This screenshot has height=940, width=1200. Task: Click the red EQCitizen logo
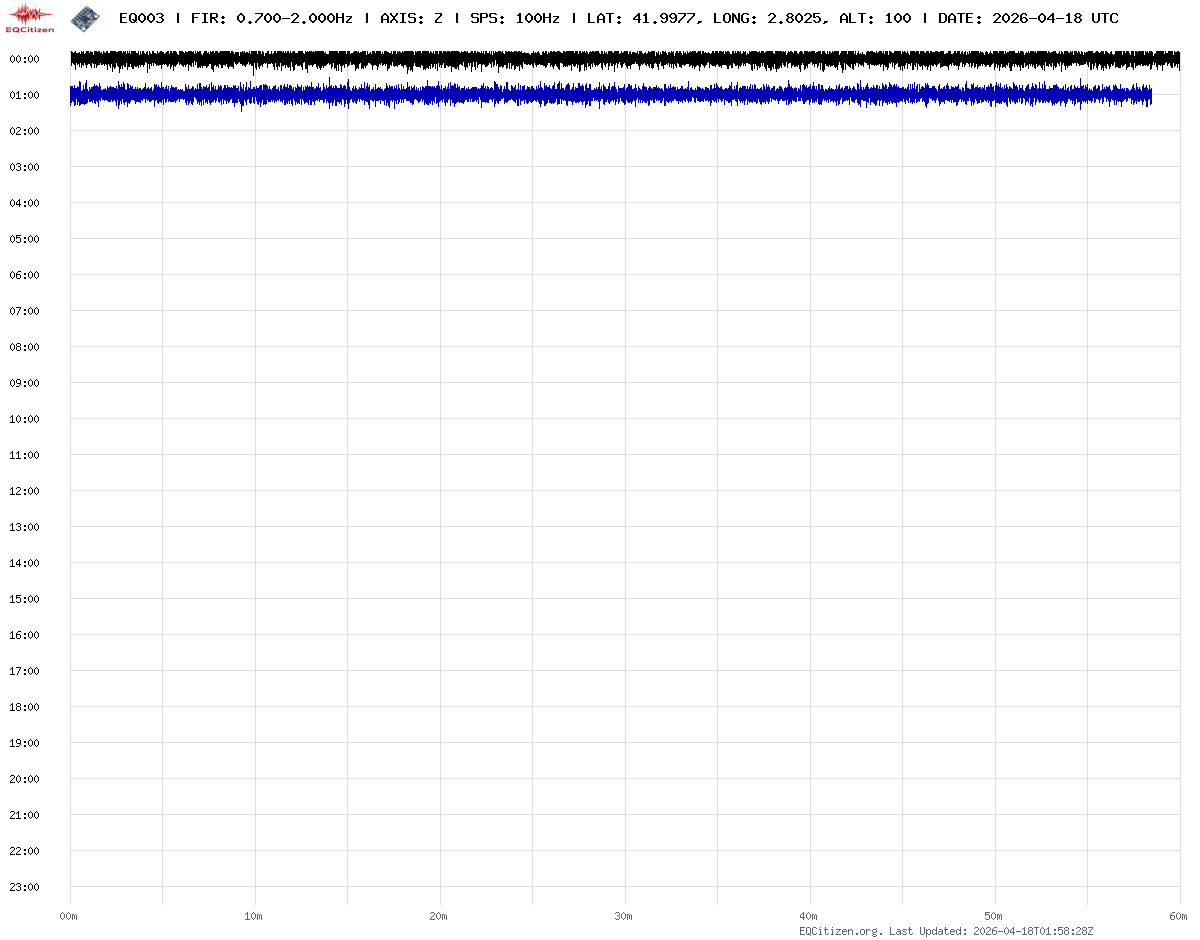[30, 18]
